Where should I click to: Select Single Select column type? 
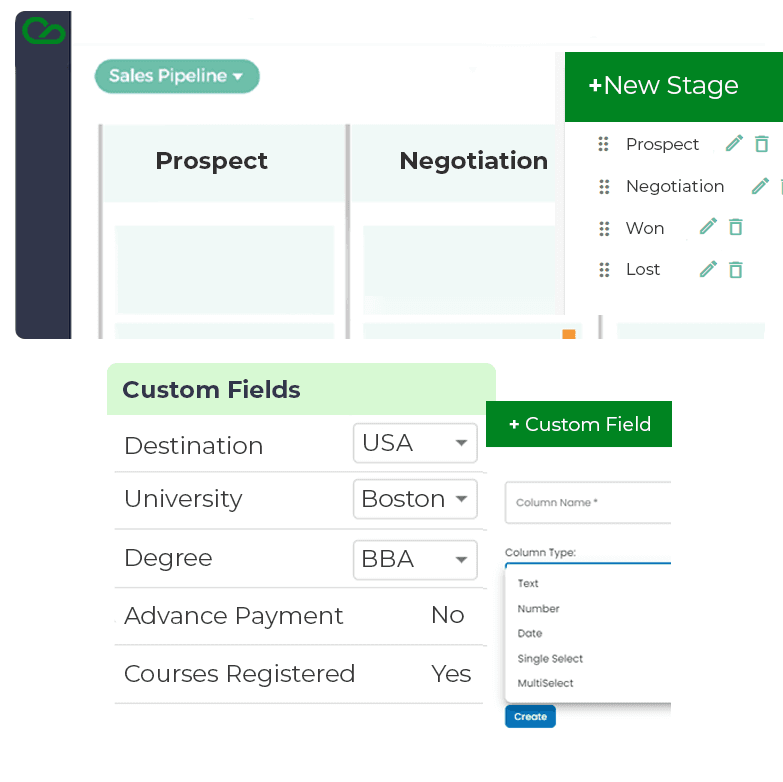pyautogui.click(x=550, y=659)
